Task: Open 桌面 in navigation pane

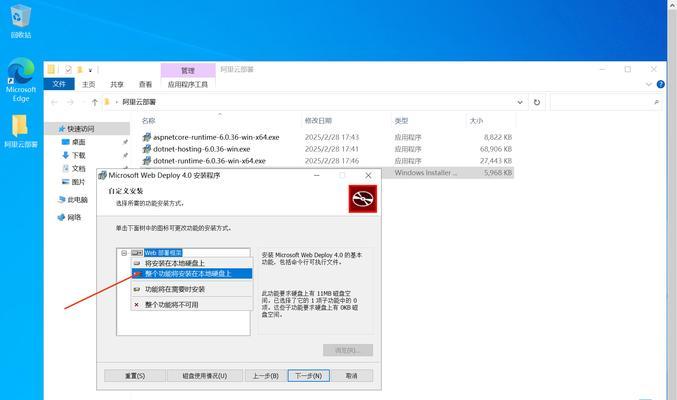Action: pyautogui.click(x=78, y=142)
